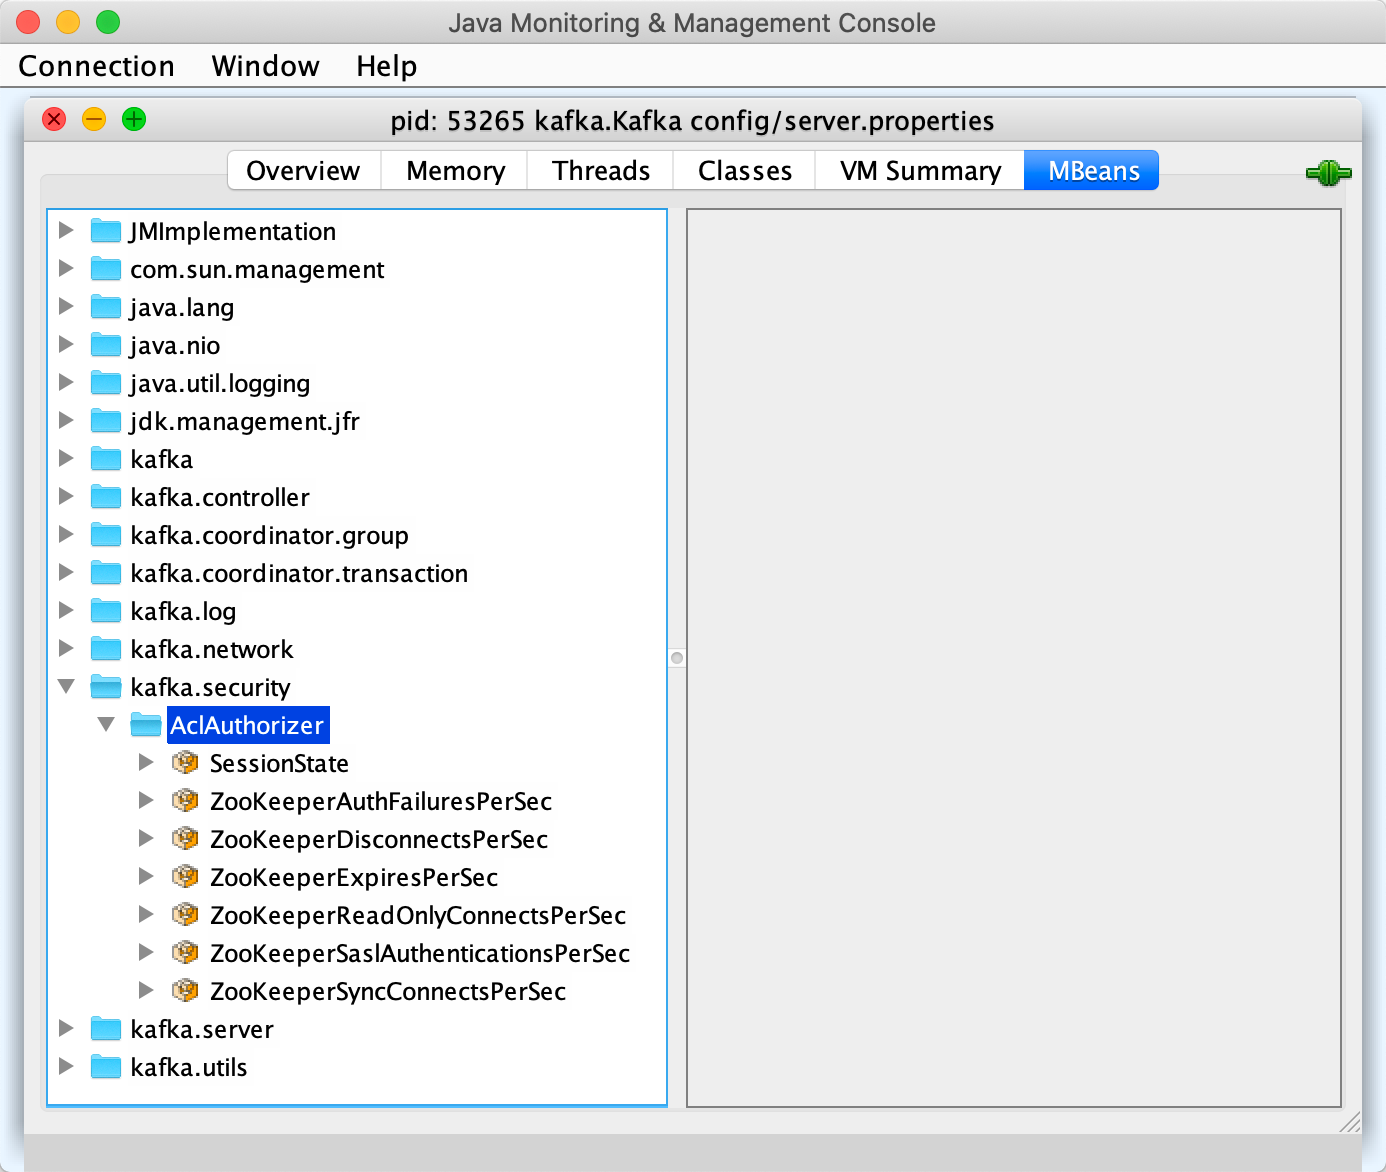Switch to the Memory tab
Viewport: 1386px width, 1172px height.
[x=455, y=171]
